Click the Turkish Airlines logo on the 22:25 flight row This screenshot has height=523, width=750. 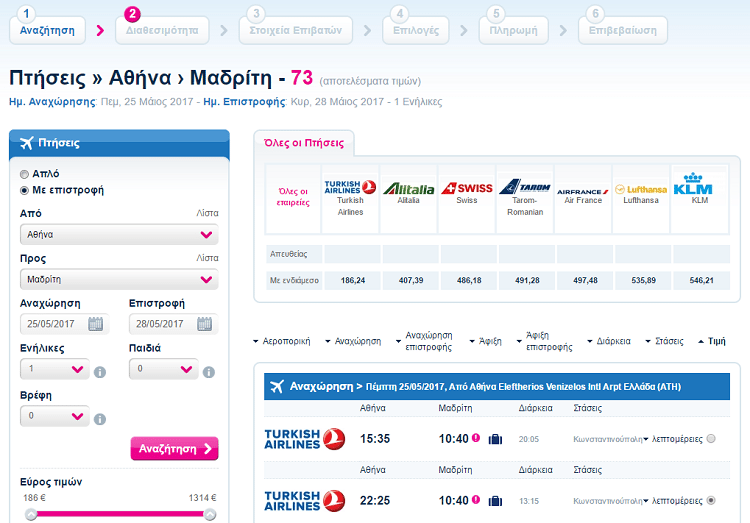point(305,501)
